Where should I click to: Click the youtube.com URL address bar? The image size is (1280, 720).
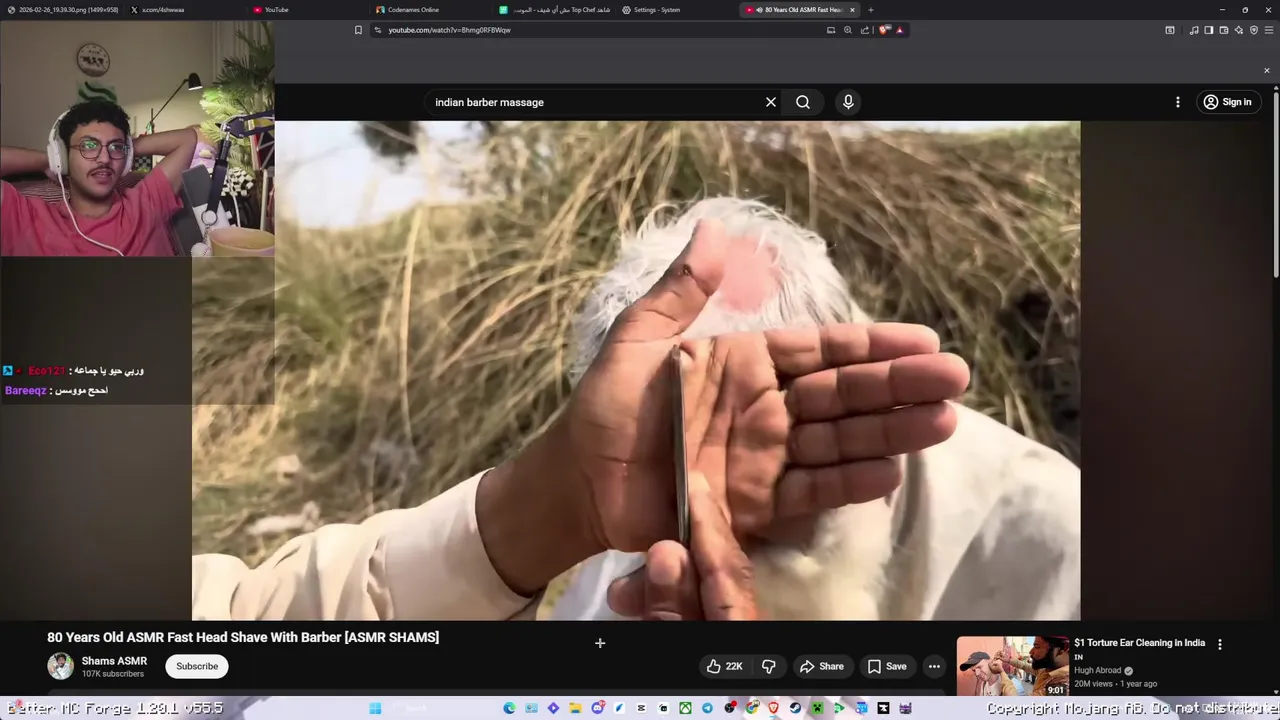(600, 30)
